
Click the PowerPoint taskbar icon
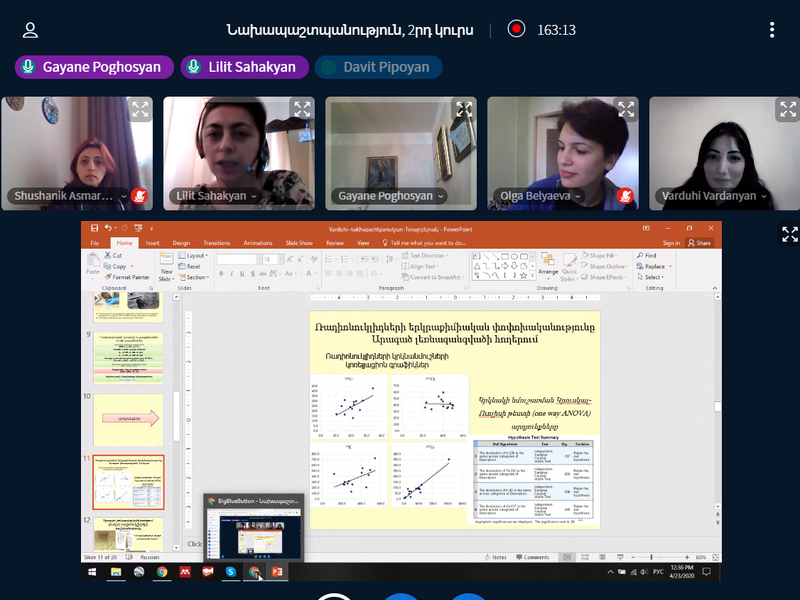[x=277, y=572]
